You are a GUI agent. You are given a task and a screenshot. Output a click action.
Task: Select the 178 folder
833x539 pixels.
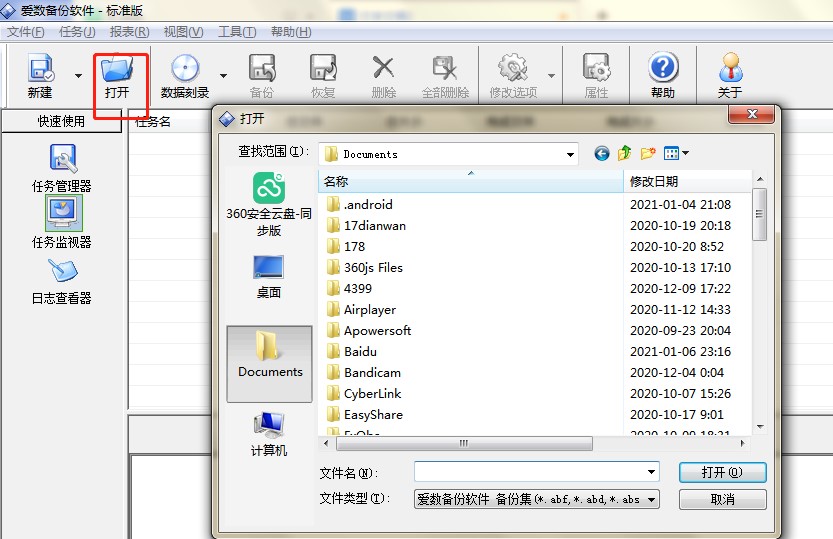[354, 246]
